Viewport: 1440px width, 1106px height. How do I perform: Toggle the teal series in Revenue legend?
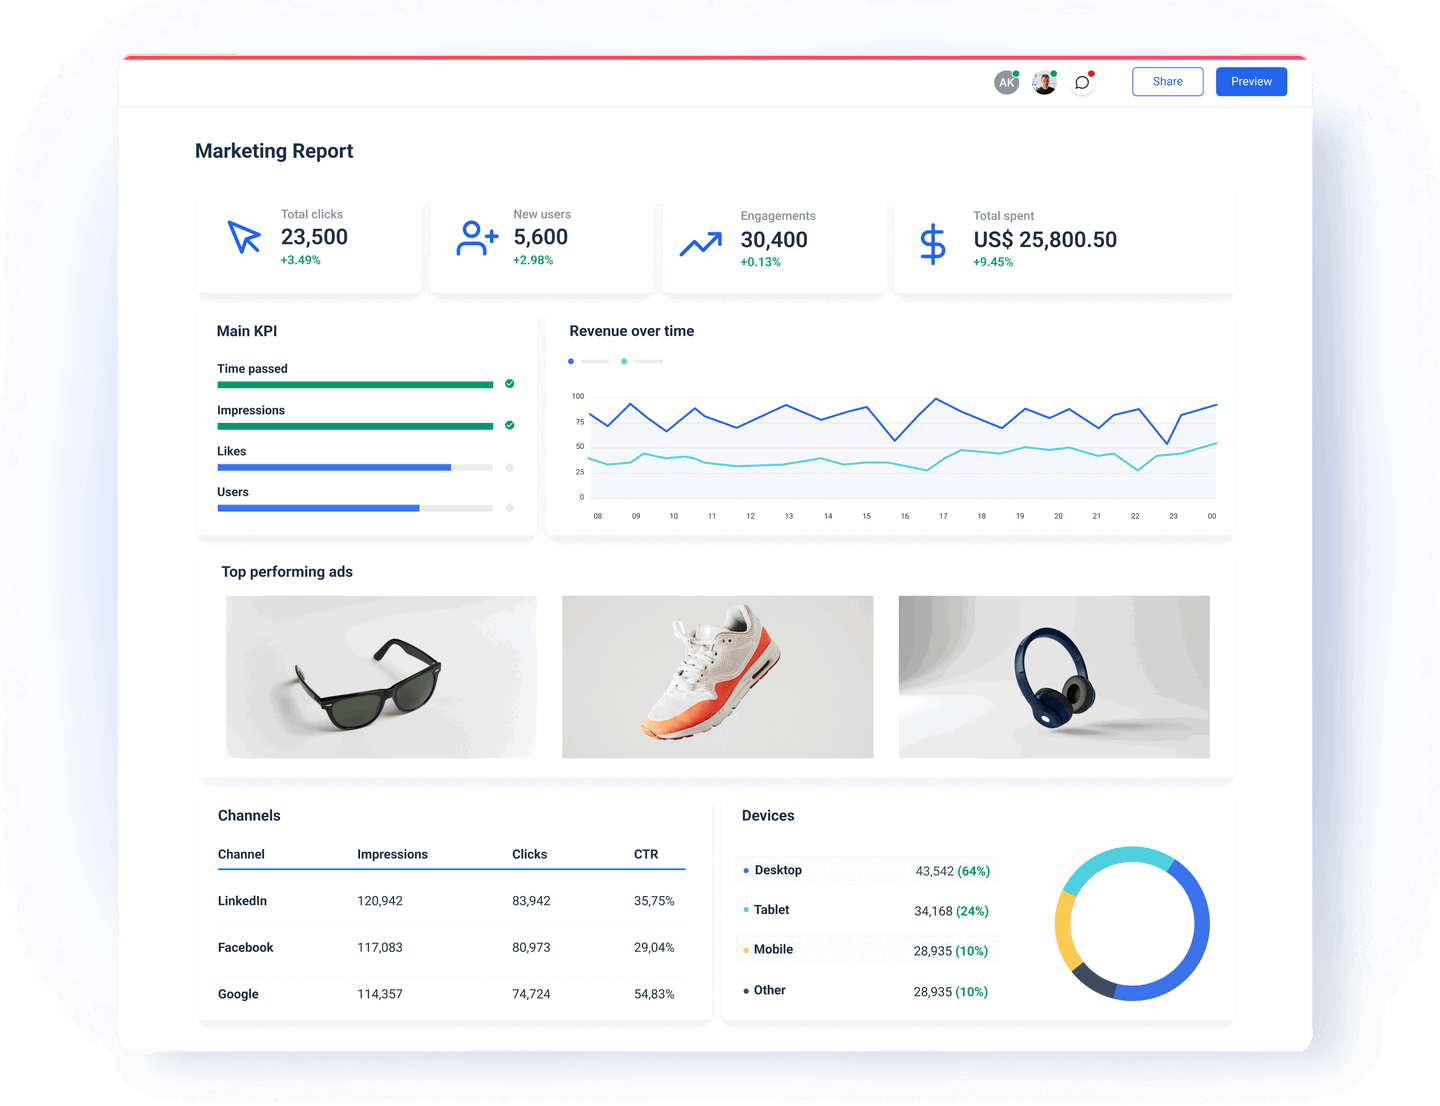tap(624, 361)
